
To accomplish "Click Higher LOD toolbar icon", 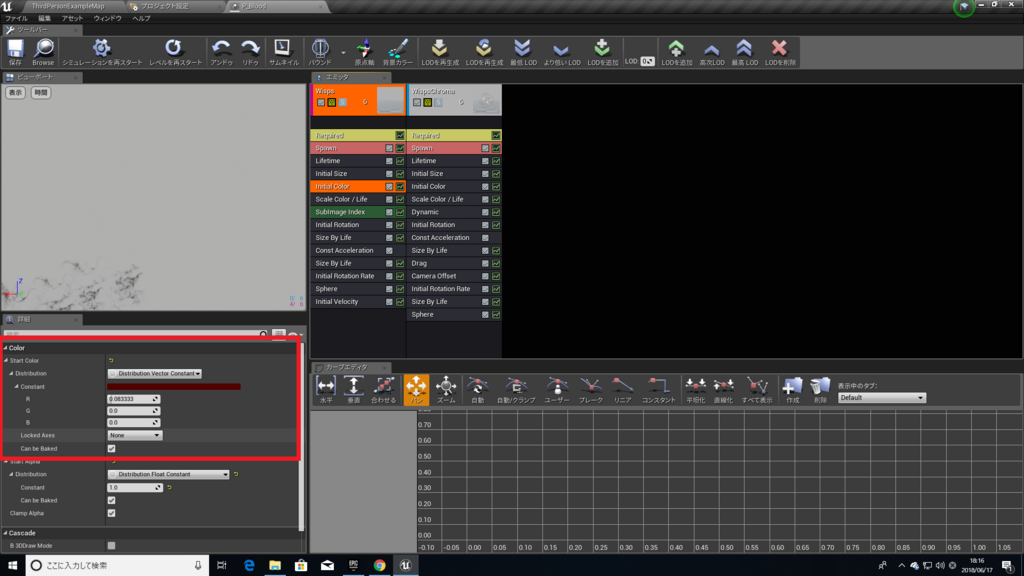I will tap(712, 52).
